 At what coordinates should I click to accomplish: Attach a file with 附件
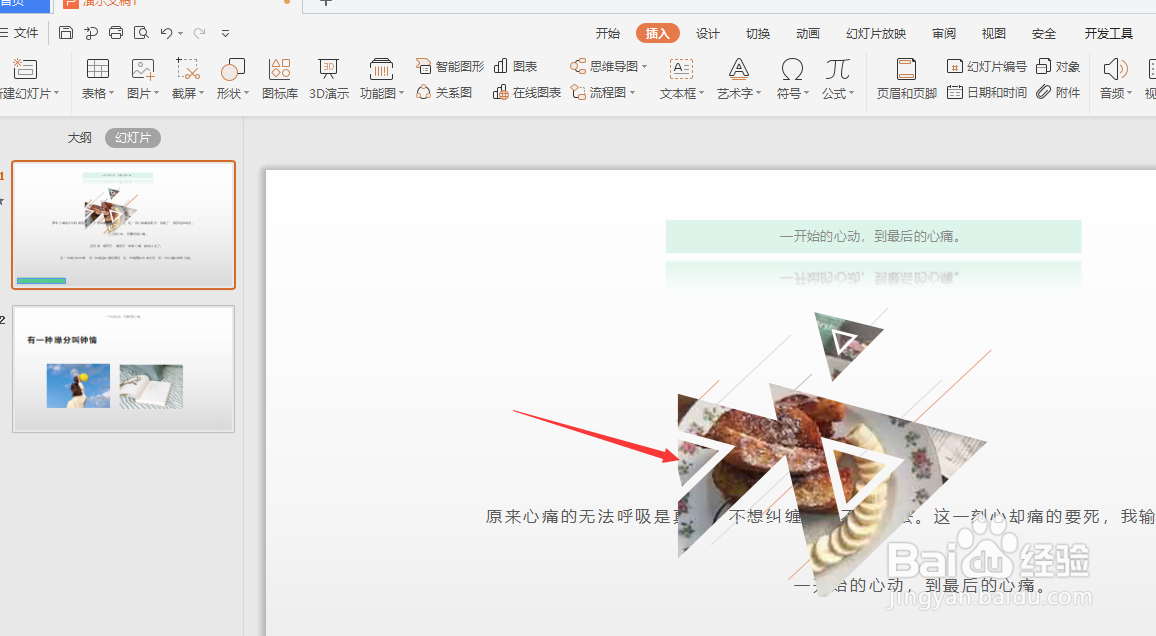(1065, 91)
